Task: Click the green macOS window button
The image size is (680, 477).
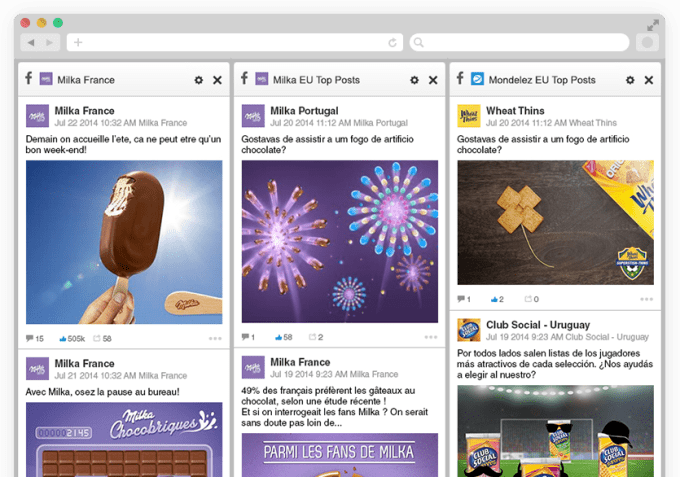Action: (58, 23)
